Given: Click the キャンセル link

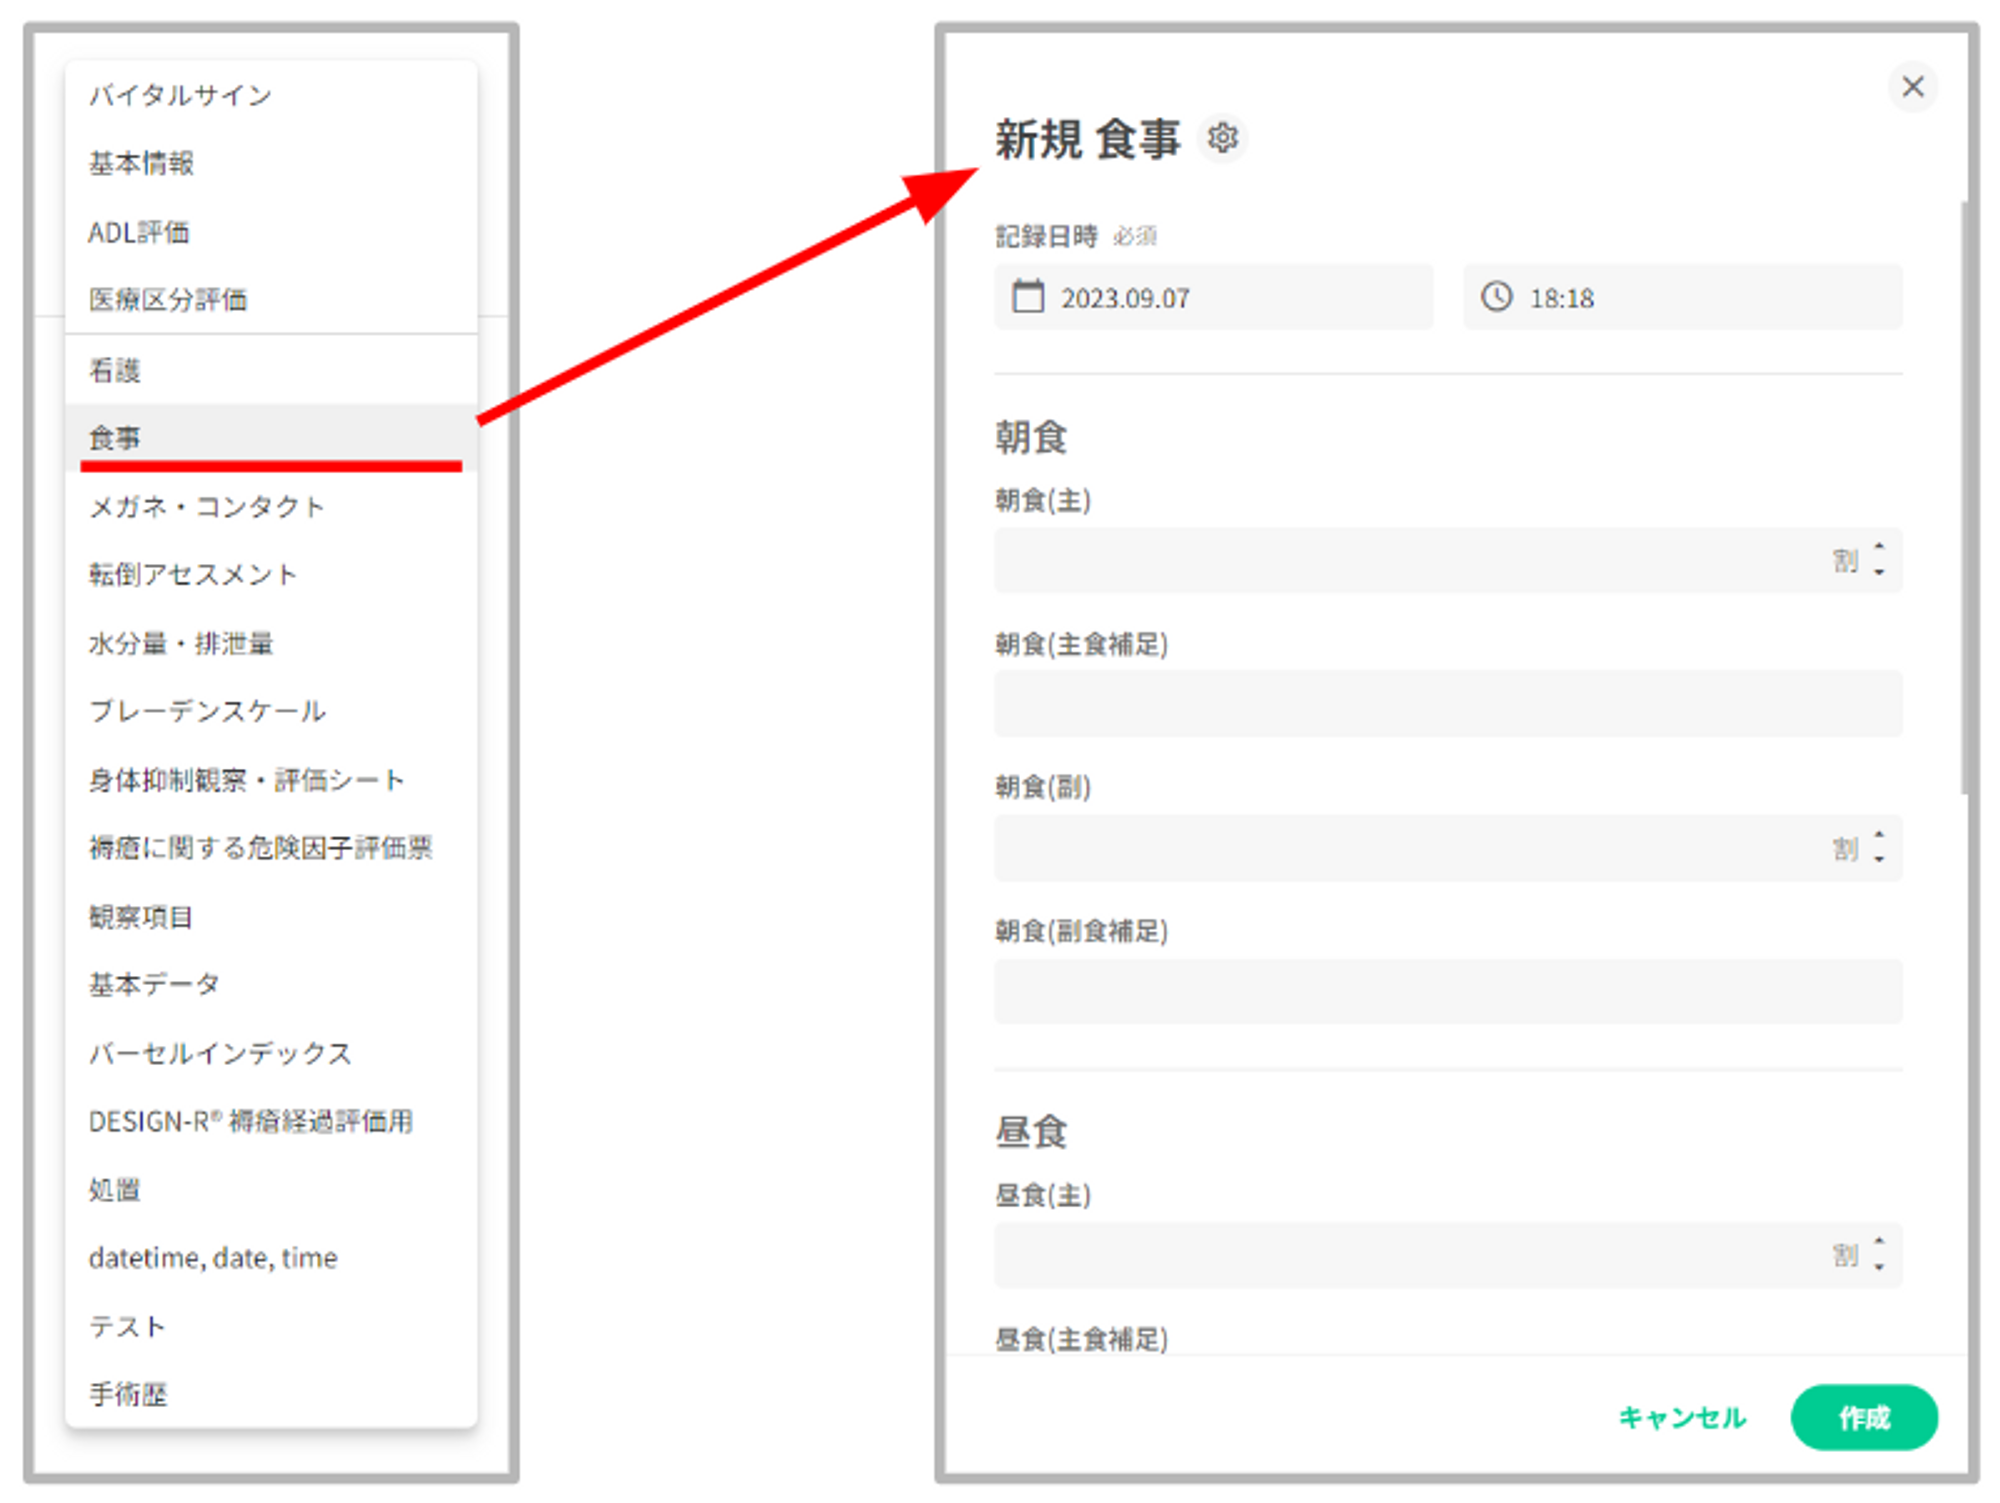Looking at the screenshot, I should (x=1682, y=1417).
